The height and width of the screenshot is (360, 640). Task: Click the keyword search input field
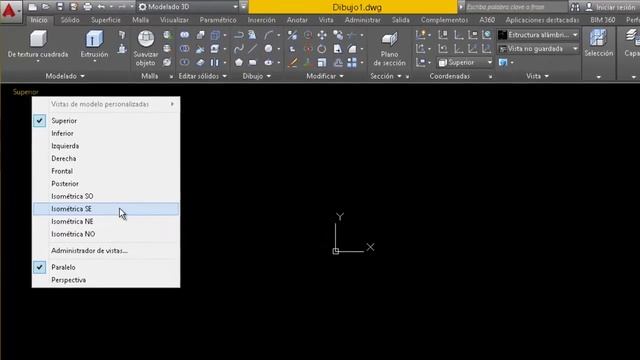[516, 7]
